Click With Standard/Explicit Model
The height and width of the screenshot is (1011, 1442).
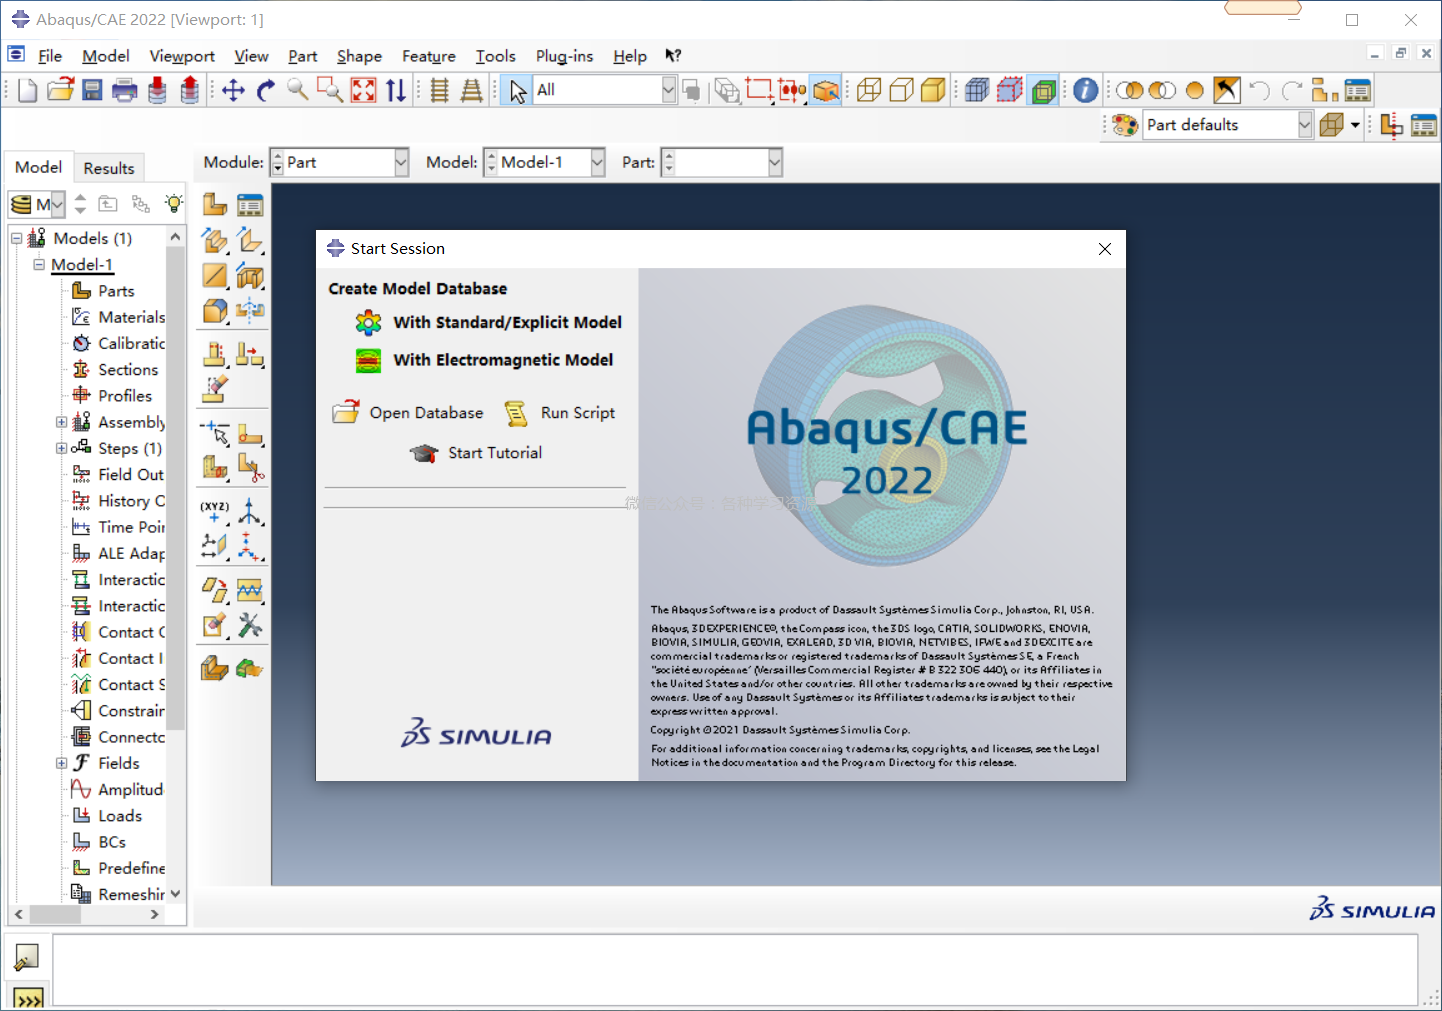[x=507, y=323]
